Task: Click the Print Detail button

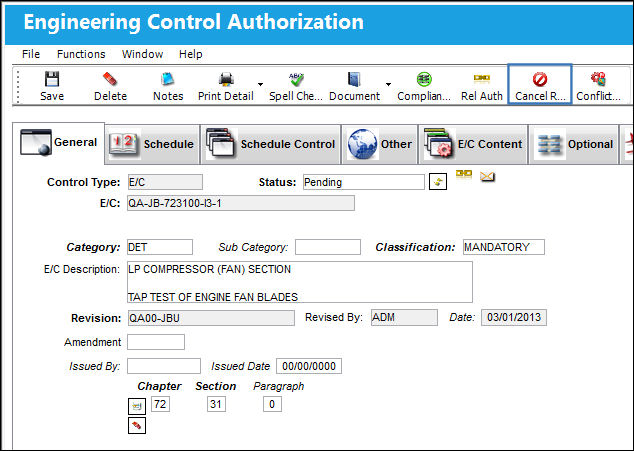Action: tap(226, 85)
